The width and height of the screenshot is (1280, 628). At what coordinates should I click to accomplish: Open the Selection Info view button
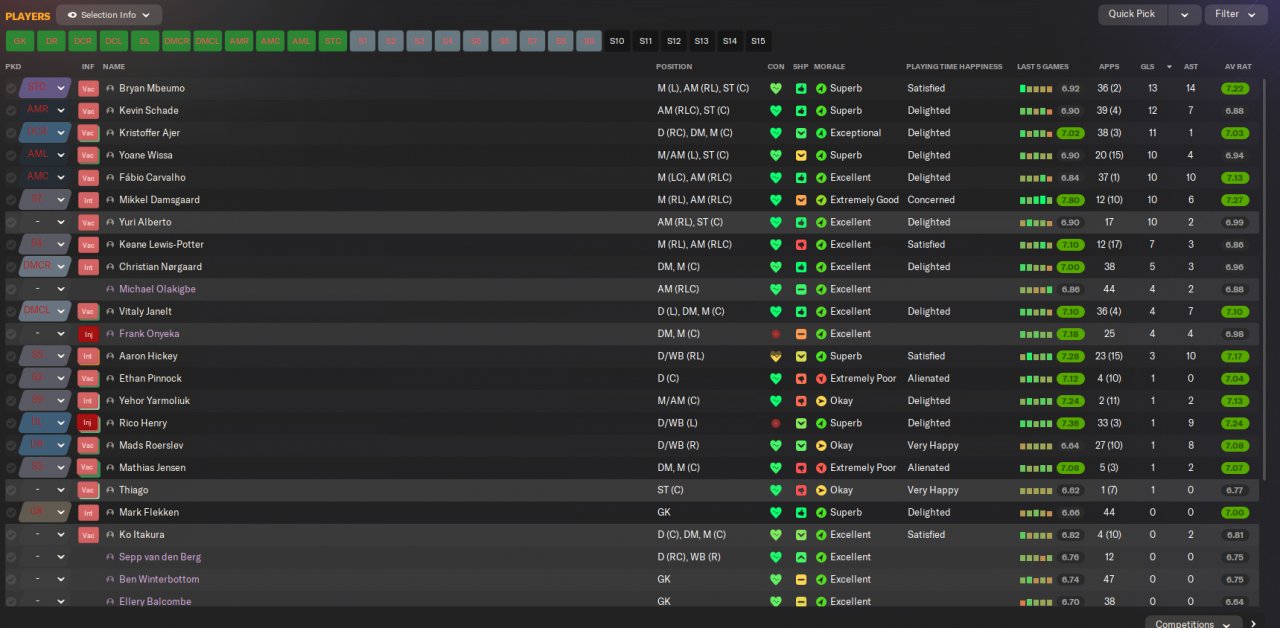tap(109, 15)
